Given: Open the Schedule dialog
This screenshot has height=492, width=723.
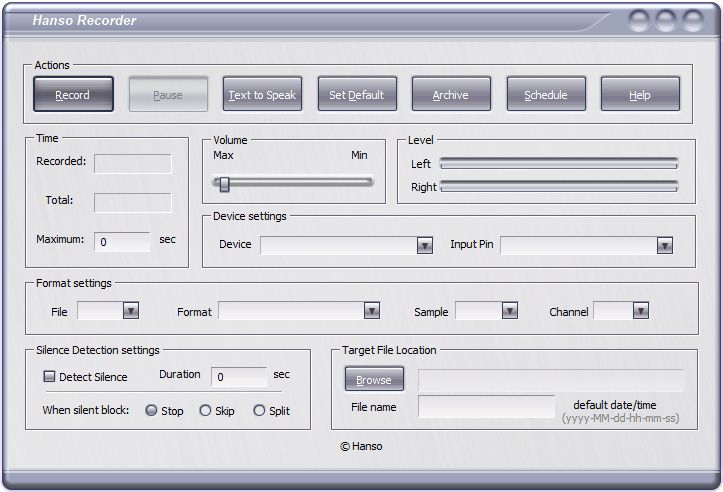Looking at the screenshot, I should click(546, 94).
